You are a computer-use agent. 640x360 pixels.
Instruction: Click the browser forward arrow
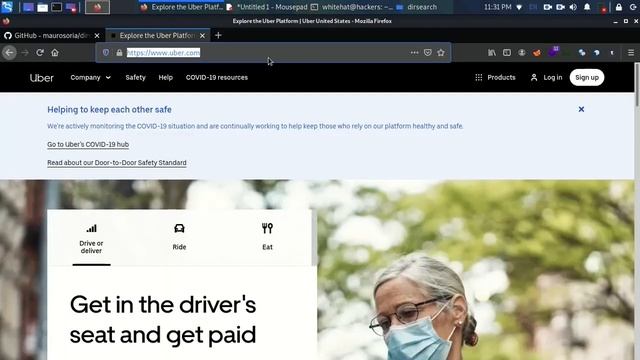[25, 53]
